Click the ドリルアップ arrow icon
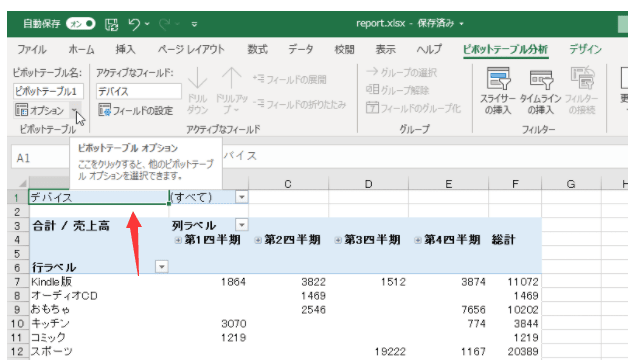The width and height of the screenshot is (633, 361). click(231, 78)
